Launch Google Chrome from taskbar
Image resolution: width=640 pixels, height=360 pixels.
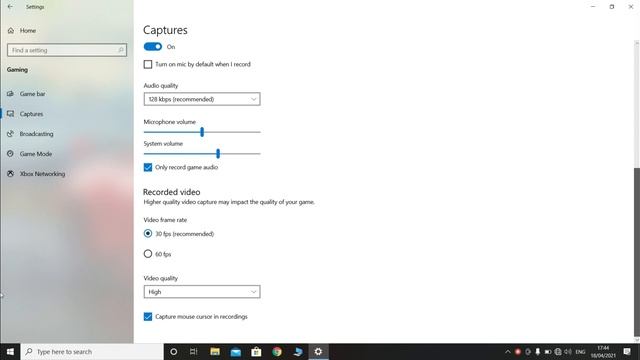pyautogui.click(x=277, y=351)
